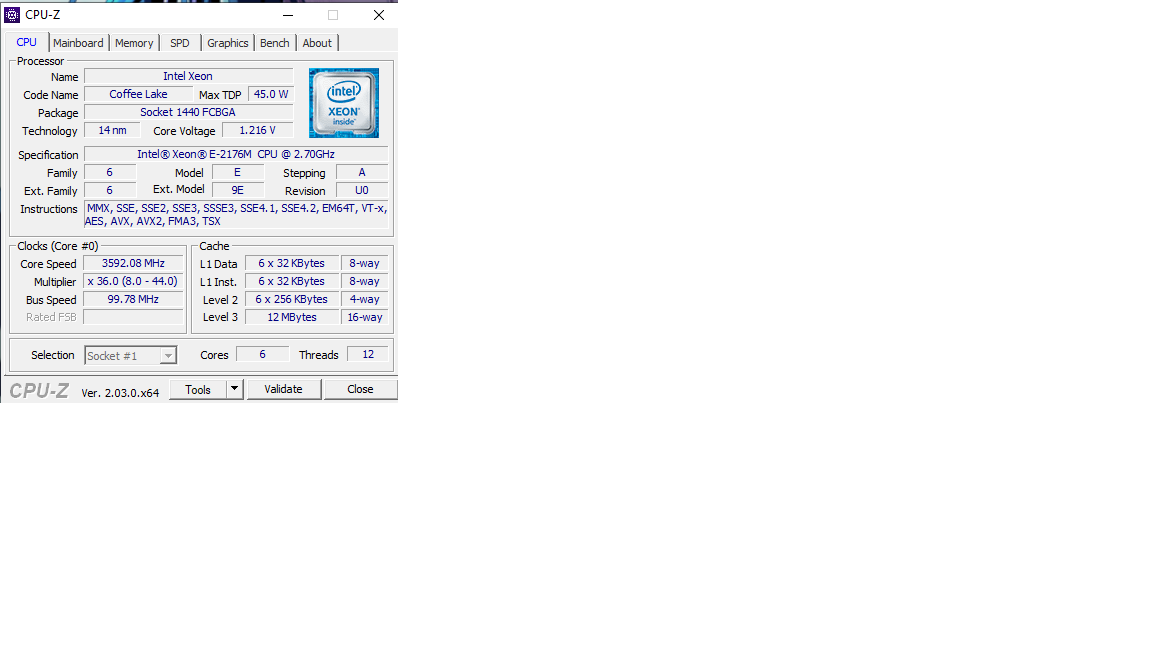Click the Stepping value A
The width and height of the screenshot is (1152, 648).
361,172
